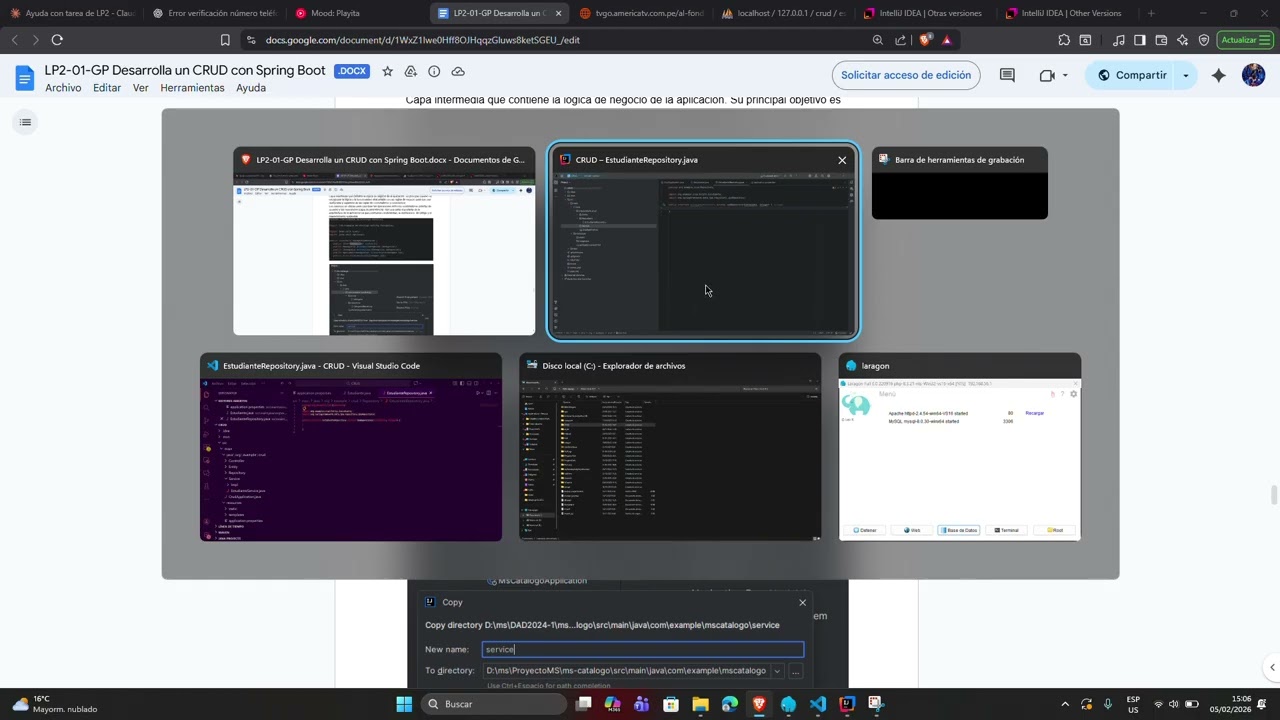Open the browser hamburger menu
Screen dimensions: 1280x720
click(x=1264, y=40)
